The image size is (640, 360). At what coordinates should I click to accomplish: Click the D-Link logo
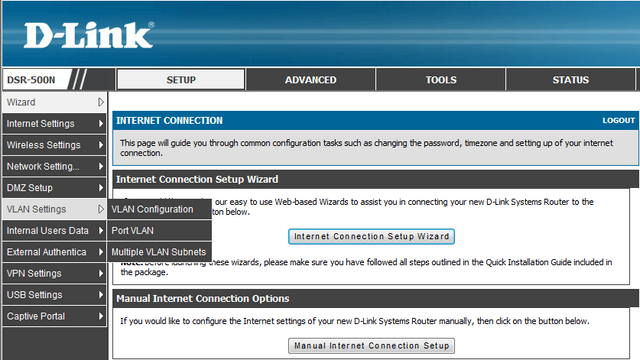click(89, 35)
